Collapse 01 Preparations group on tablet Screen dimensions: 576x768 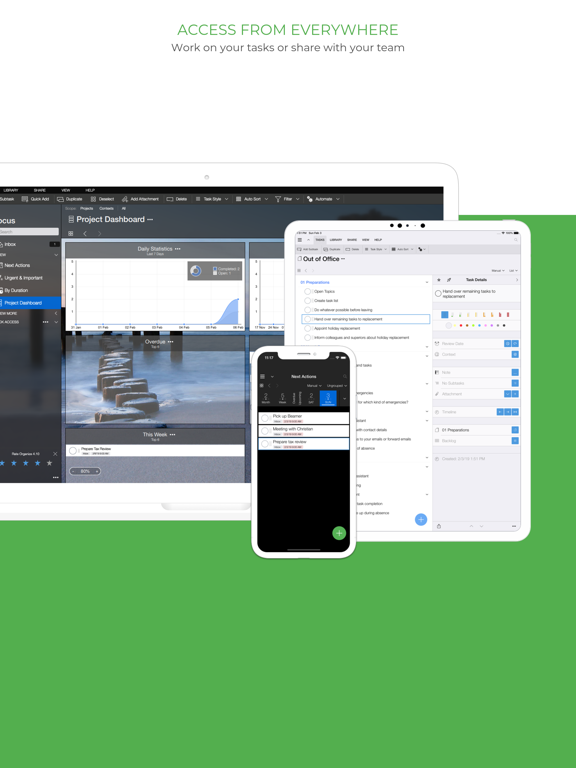pyautogui.click(x=427, y=283)
